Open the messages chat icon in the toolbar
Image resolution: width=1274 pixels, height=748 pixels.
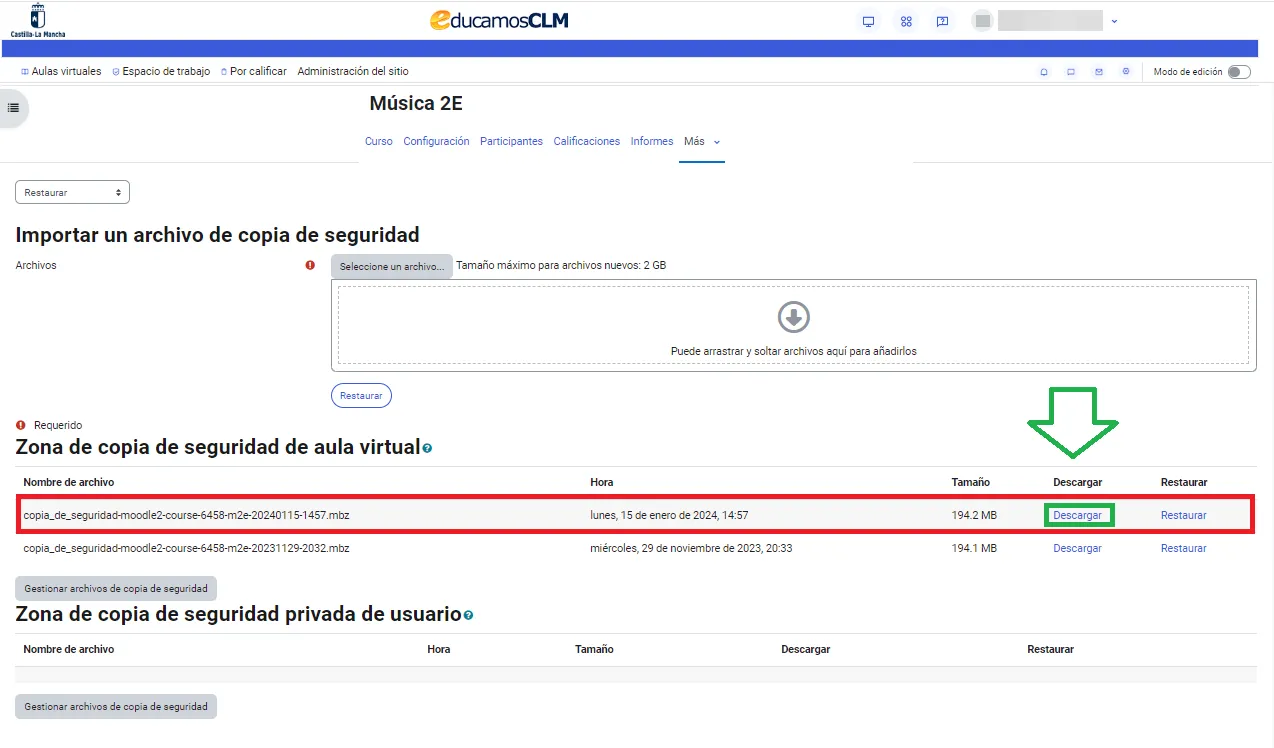pos(1071,71)
